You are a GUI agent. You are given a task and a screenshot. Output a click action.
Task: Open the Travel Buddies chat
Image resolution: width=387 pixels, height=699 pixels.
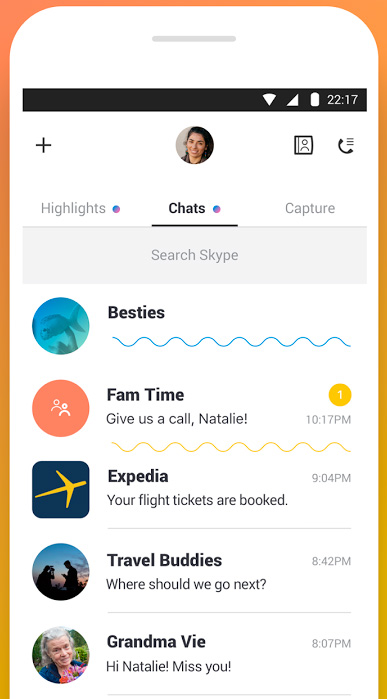194,572
